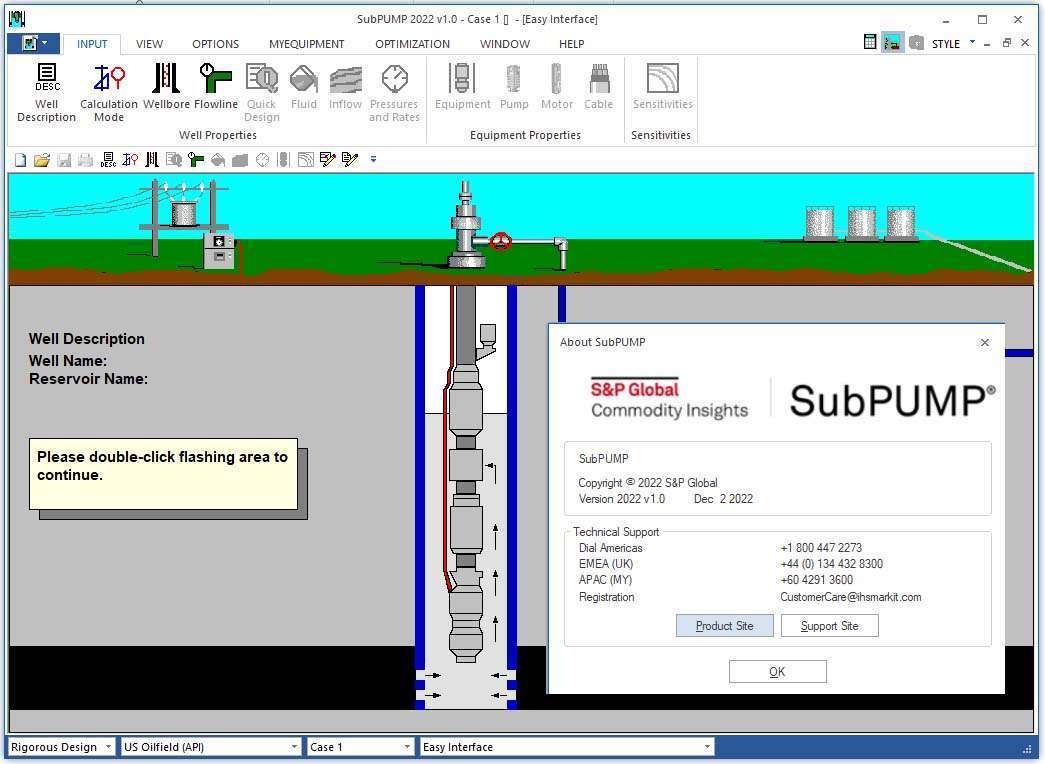Open the MYEQUIPMENT tab
This screenshot has height=764, width=1045.
pos(306,44)
